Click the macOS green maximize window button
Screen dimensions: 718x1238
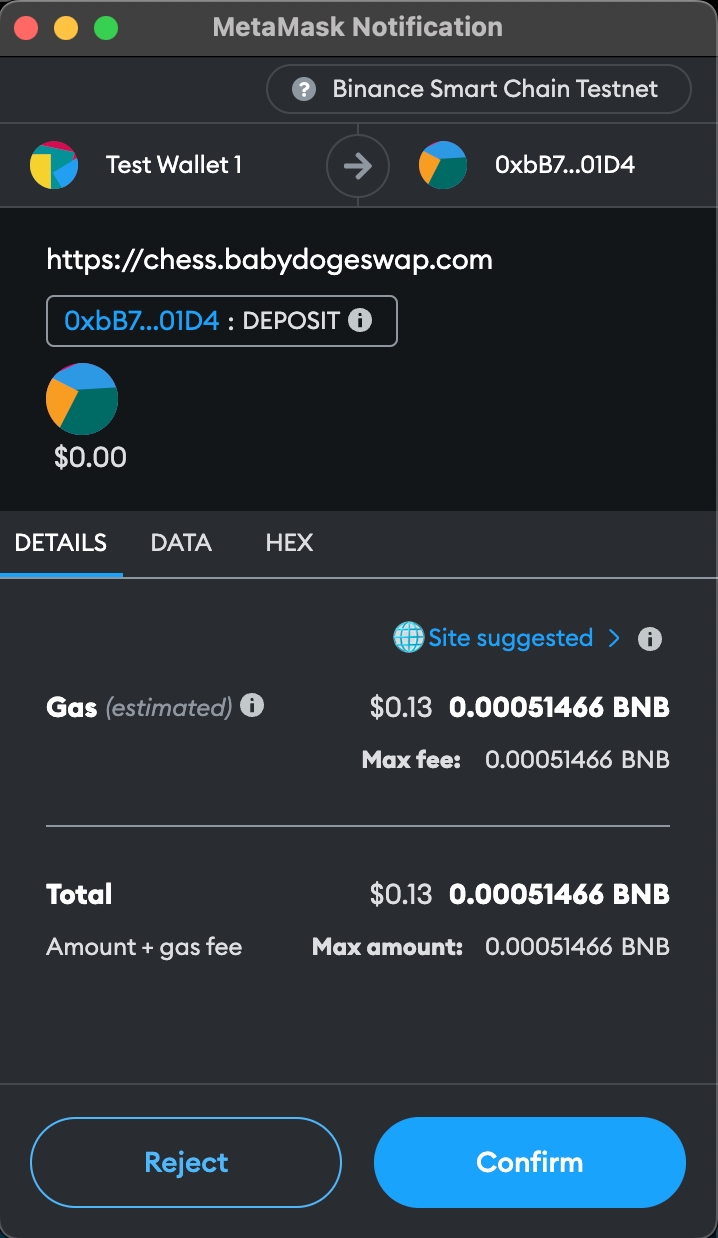point(106,28)
